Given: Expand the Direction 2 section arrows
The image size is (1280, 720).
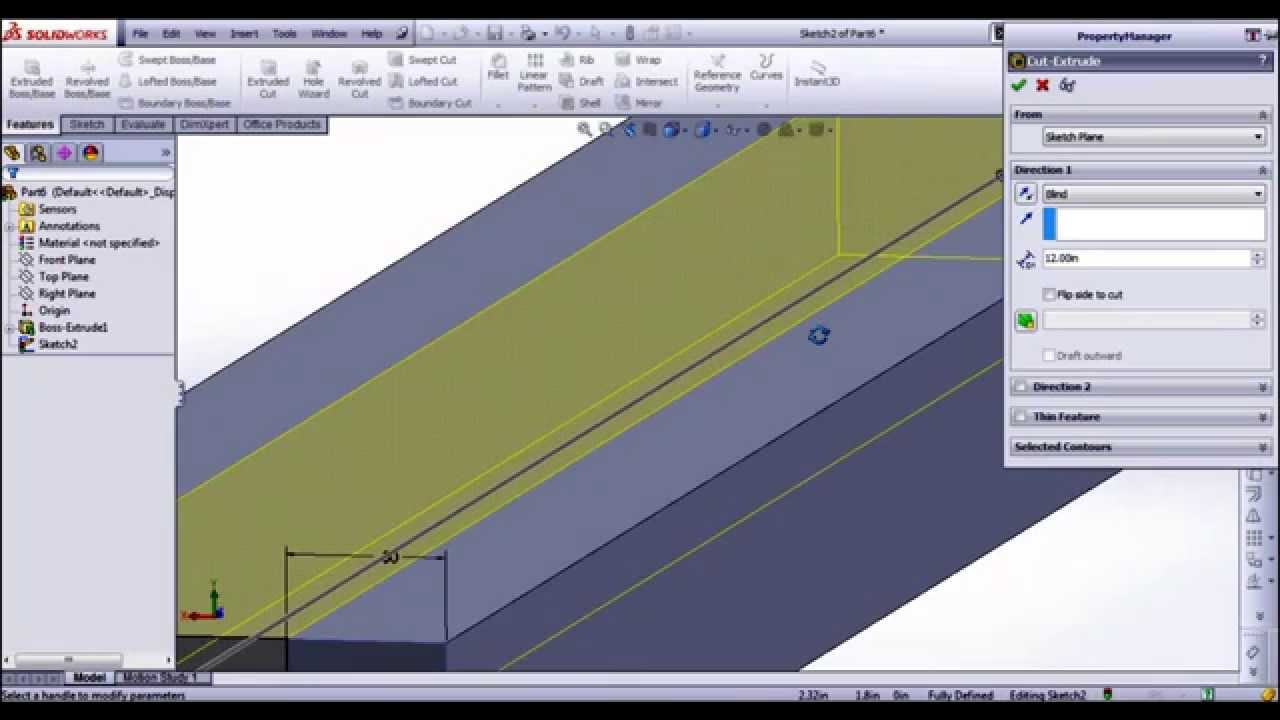Looking at the screenshot, I should click(x=1263, y=387).
